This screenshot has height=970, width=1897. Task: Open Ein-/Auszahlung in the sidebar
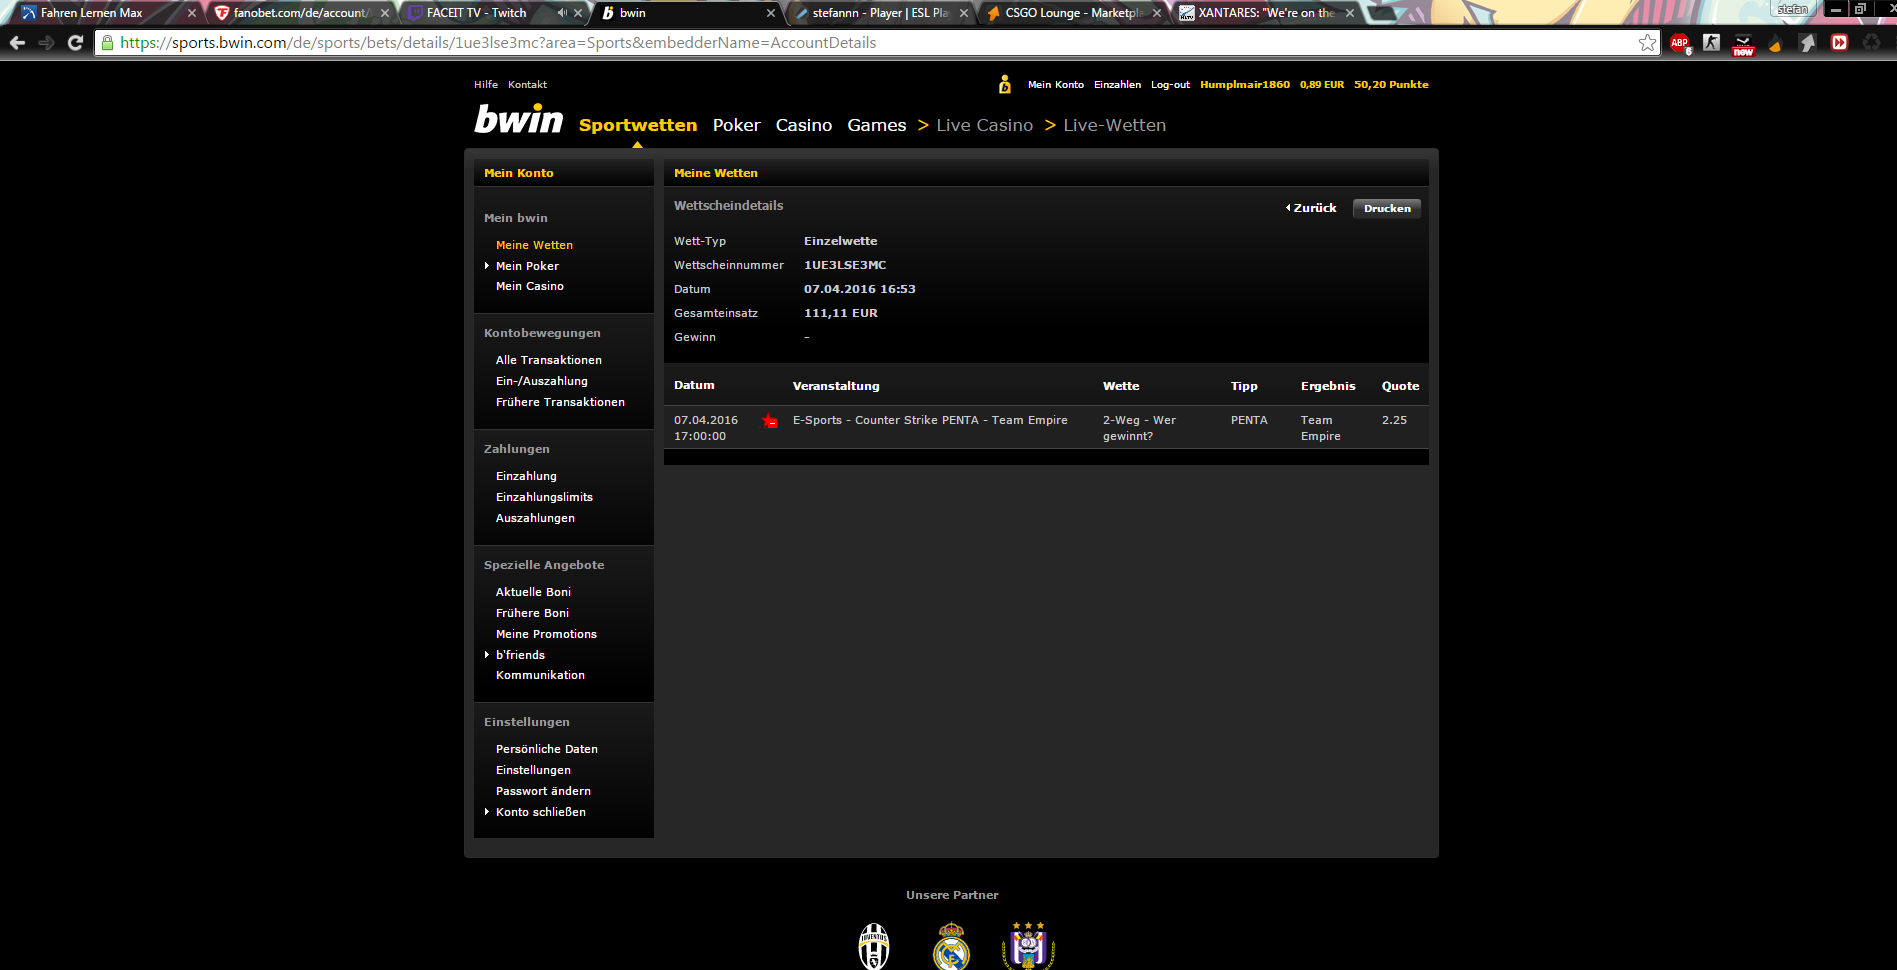tap(542, 381)
